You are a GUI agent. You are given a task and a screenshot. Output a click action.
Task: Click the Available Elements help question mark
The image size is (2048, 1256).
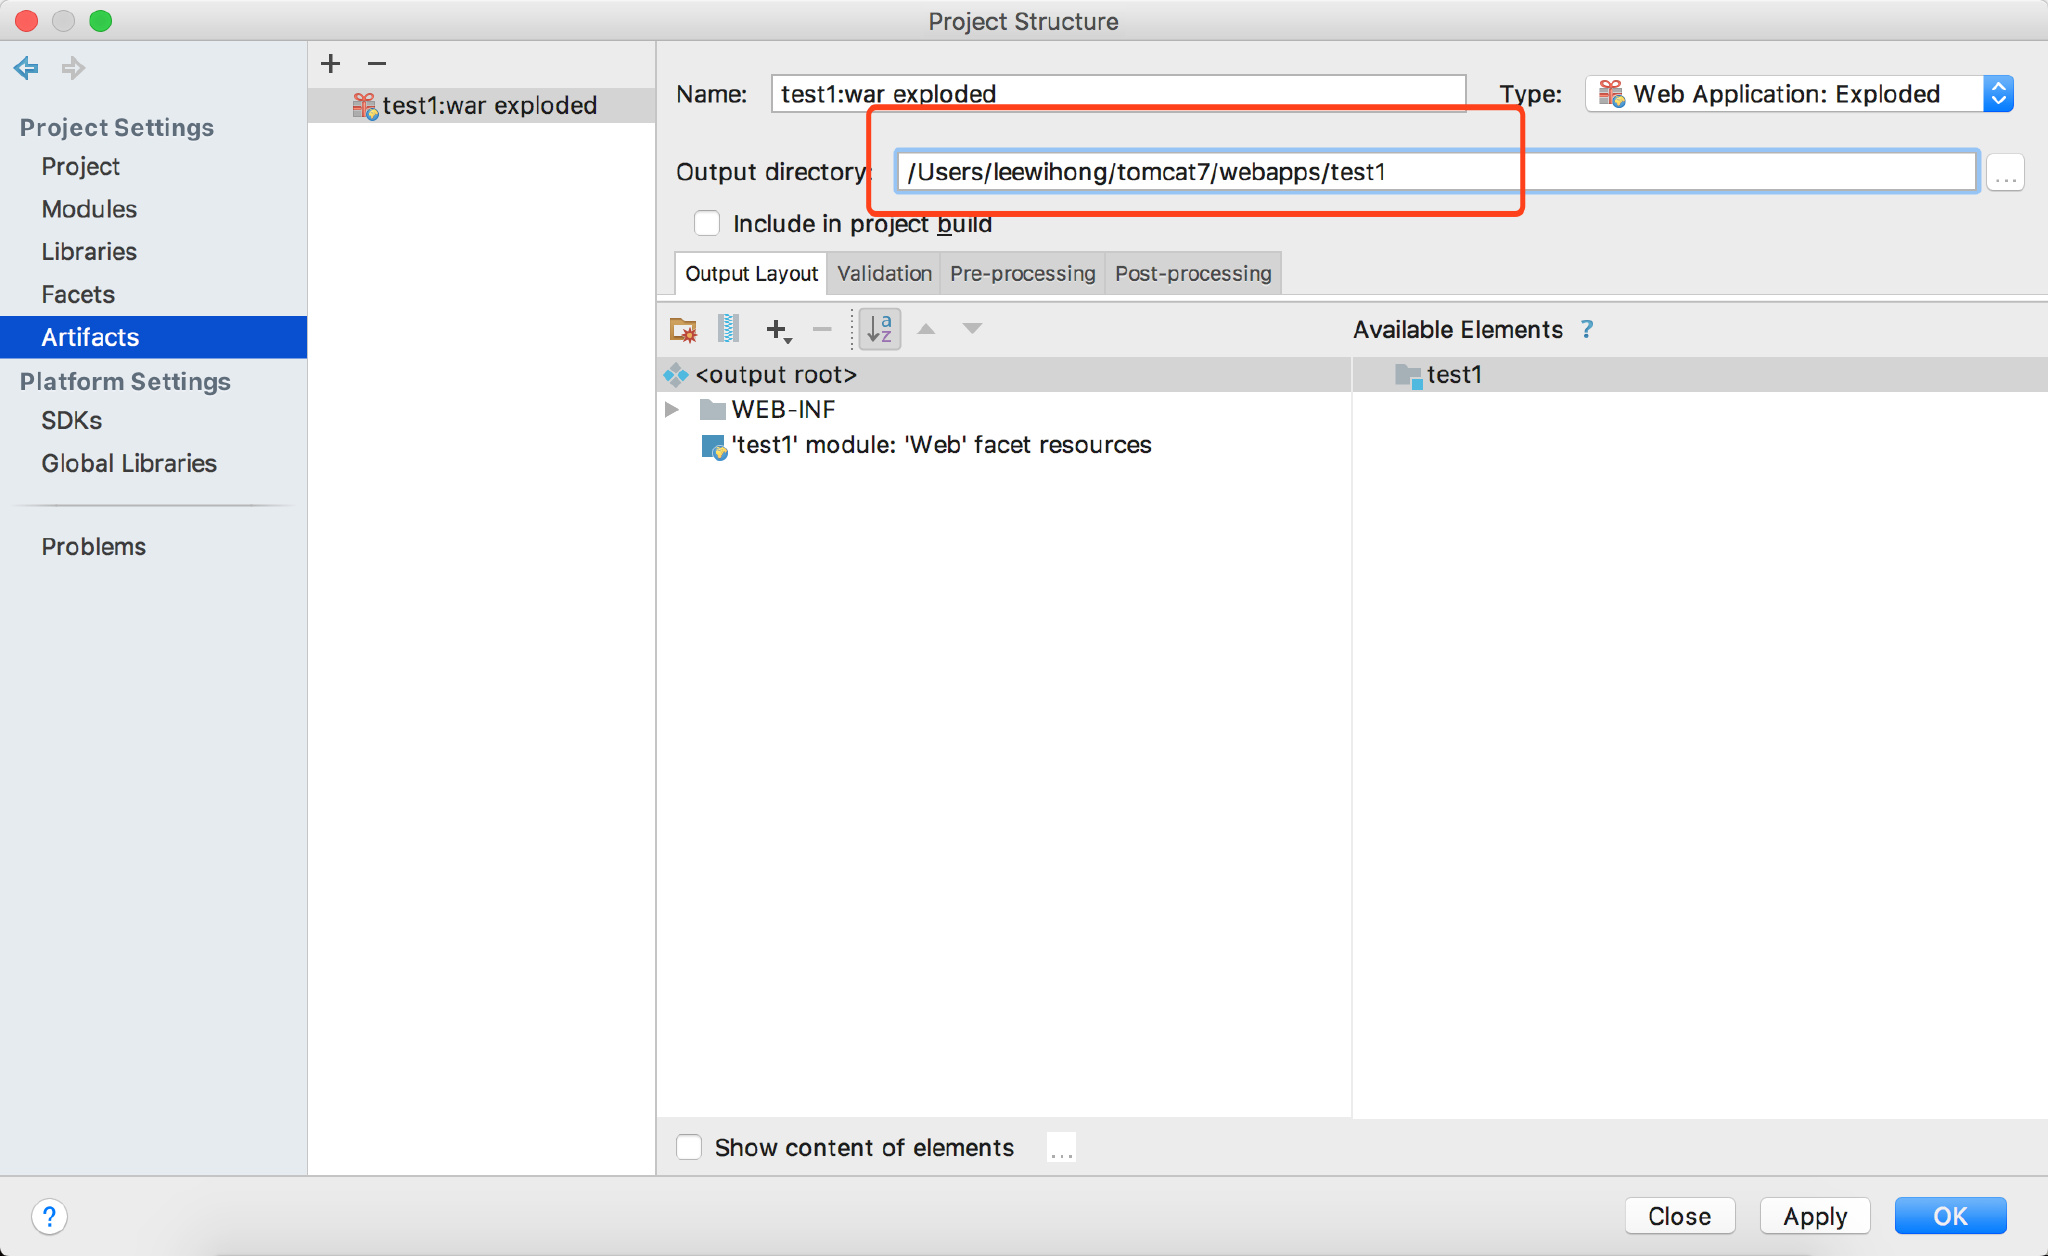point(1587,329)
